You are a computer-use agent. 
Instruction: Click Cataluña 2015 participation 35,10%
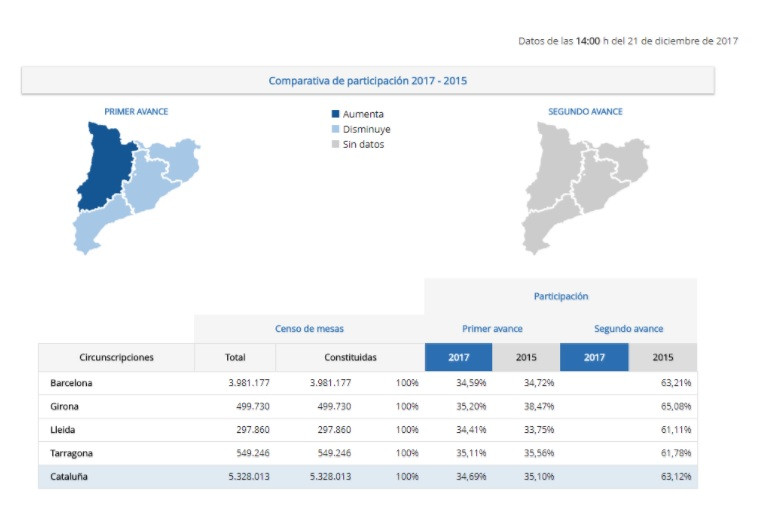point(539,476)
